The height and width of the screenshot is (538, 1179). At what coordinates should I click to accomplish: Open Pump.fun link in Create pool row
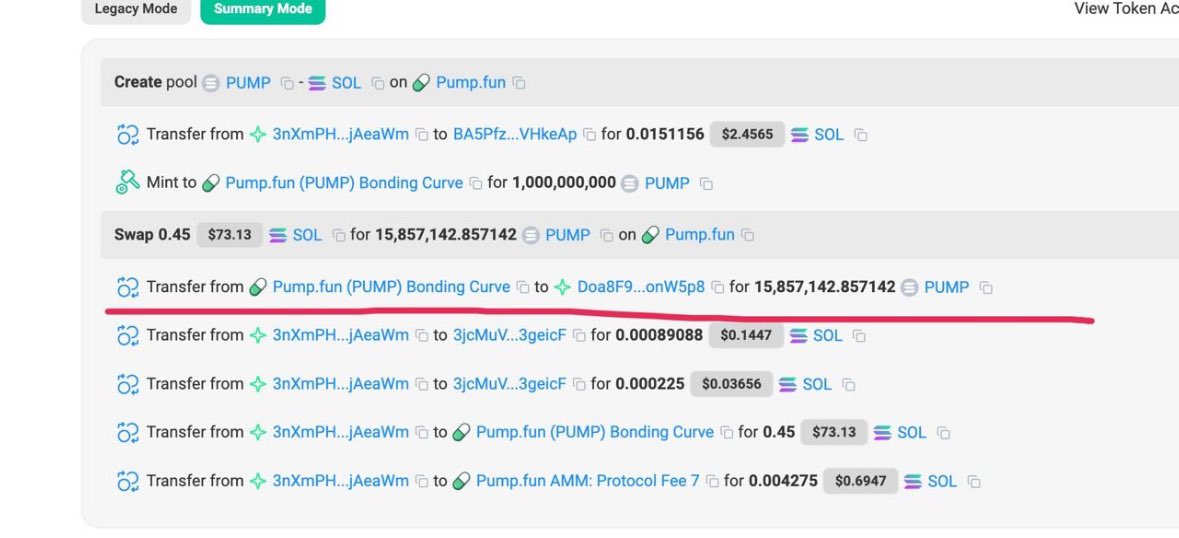pyautogui.click(x=471, y=83)
